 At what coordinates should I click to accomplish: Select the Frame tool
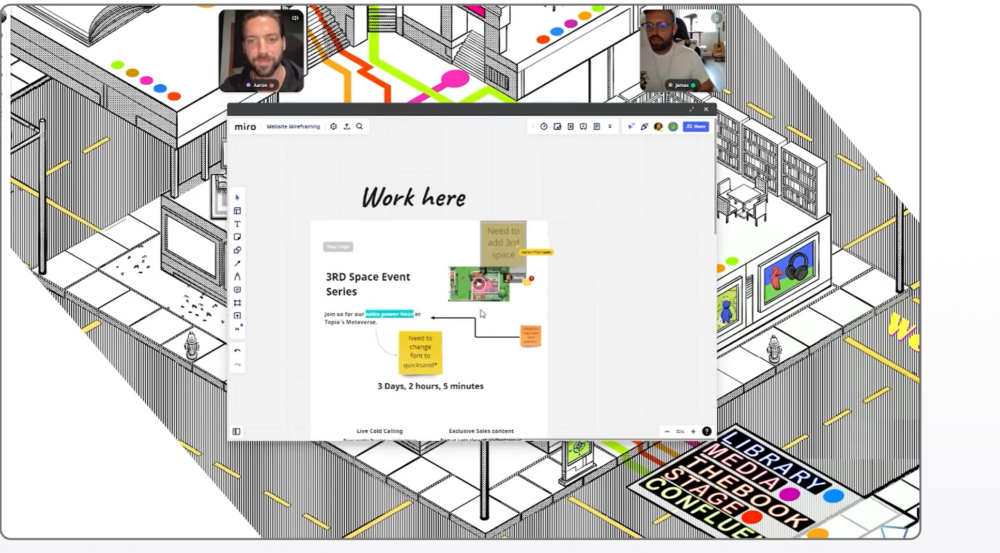click(x=237, y=302)
